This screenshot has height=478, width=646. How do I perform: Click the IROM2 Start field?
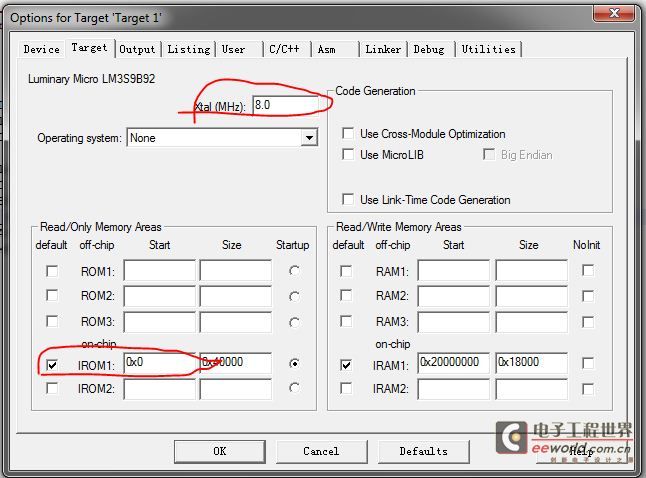pos(159,389)
